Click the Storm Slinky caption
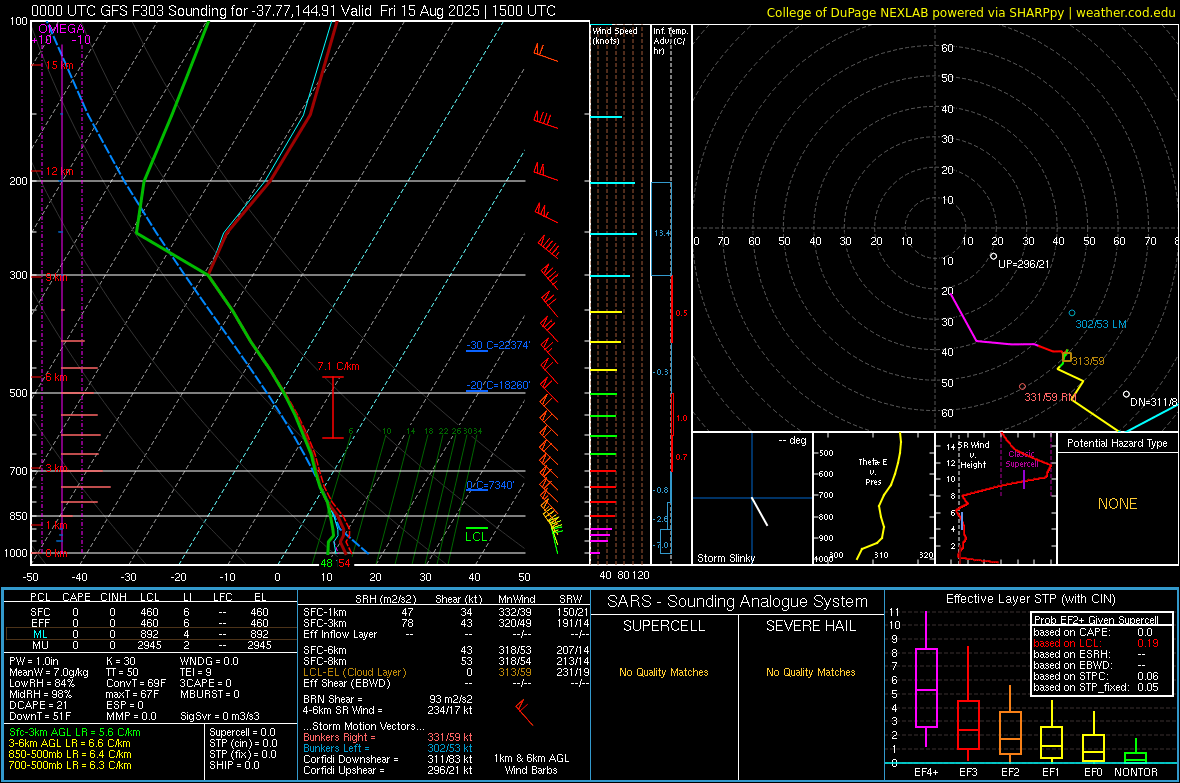1180x783 pixels. [x=726, y=558]
